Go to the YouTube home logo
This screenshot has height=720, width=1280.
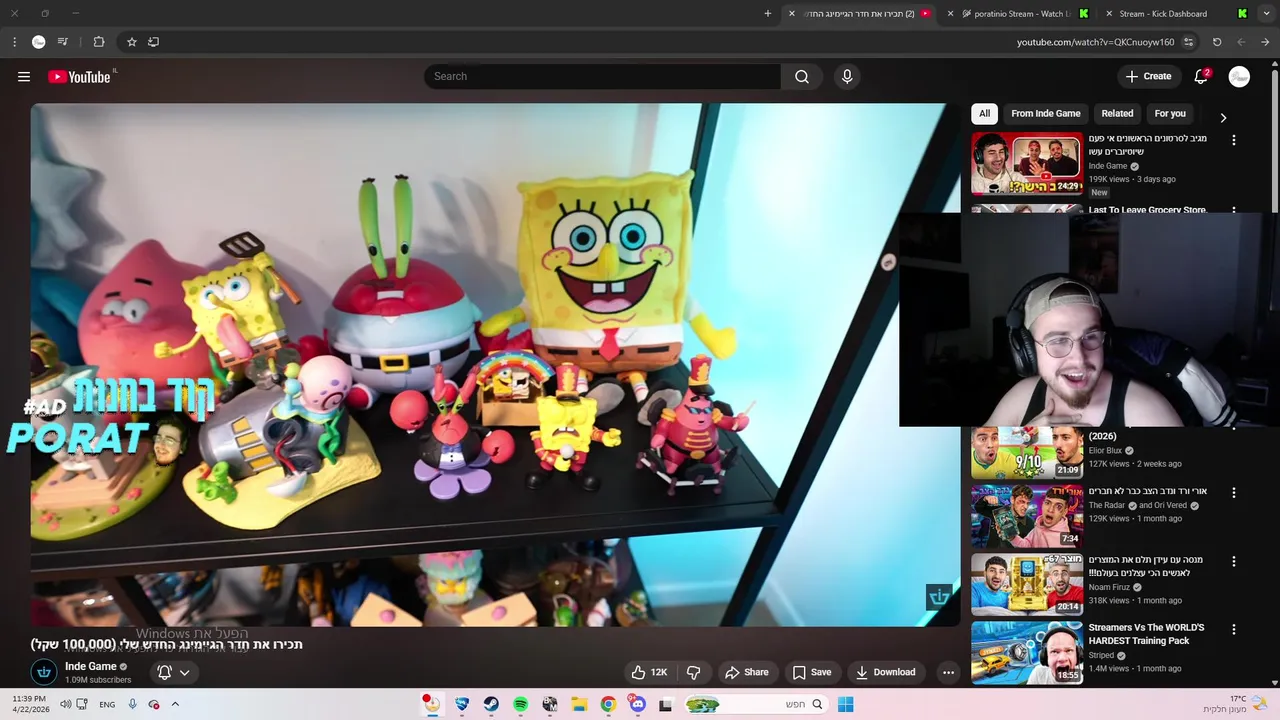80,77
